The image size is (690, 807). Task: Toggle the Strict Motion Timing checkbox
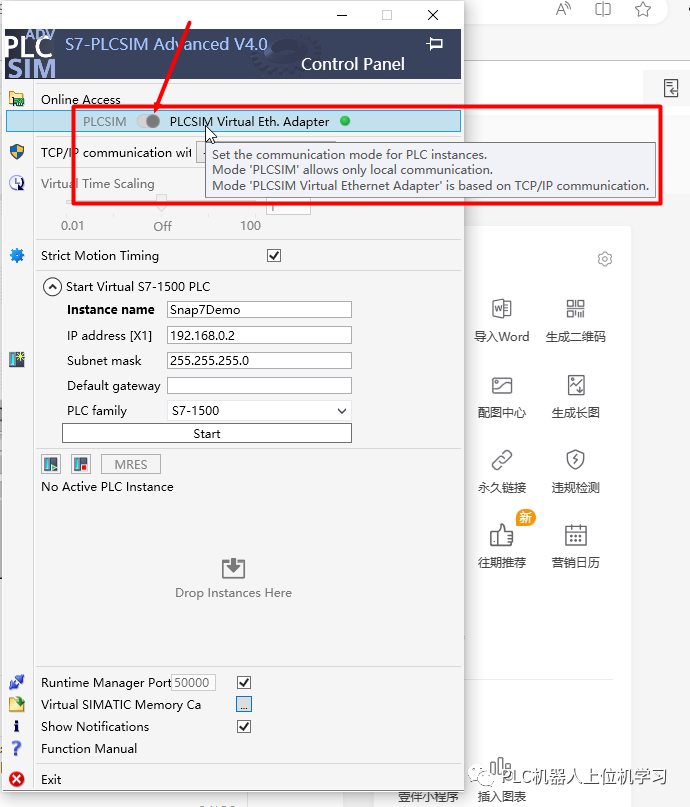click(x=274, y=255)
